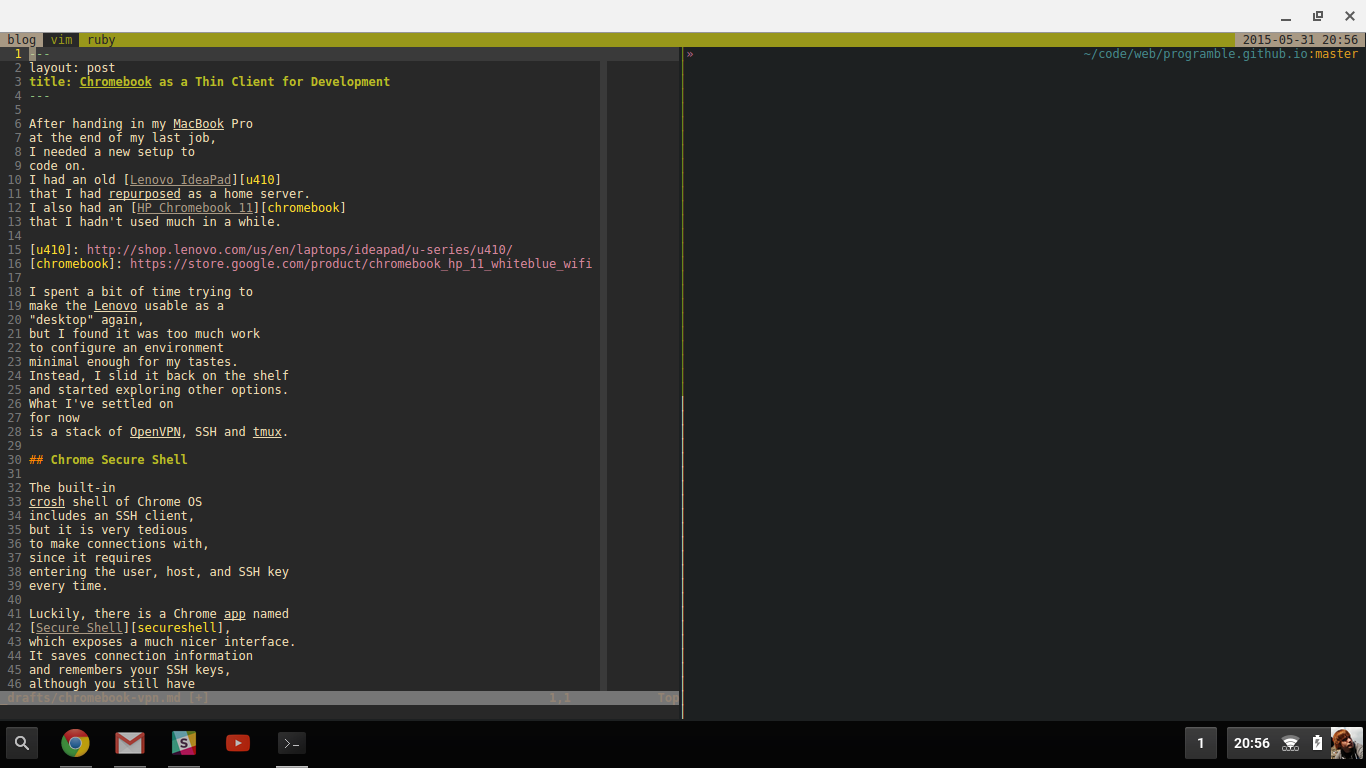Click the '## Chrome Secure Shell' heading
This screenshot has width=1366, height=768.
click(x=108, y=460)
